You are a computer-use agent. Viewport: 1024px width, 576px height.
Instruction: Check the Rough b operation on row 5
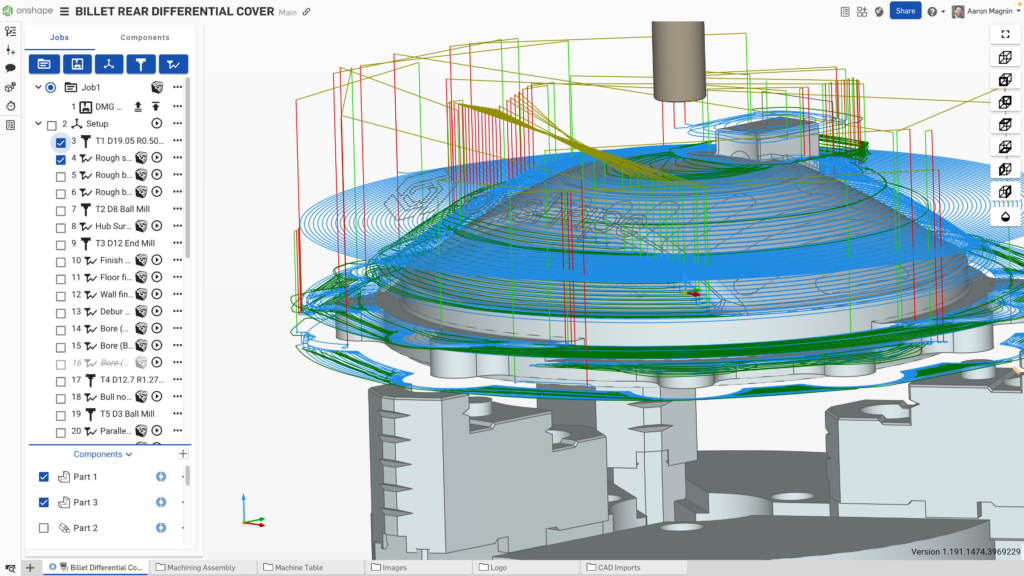62,175
